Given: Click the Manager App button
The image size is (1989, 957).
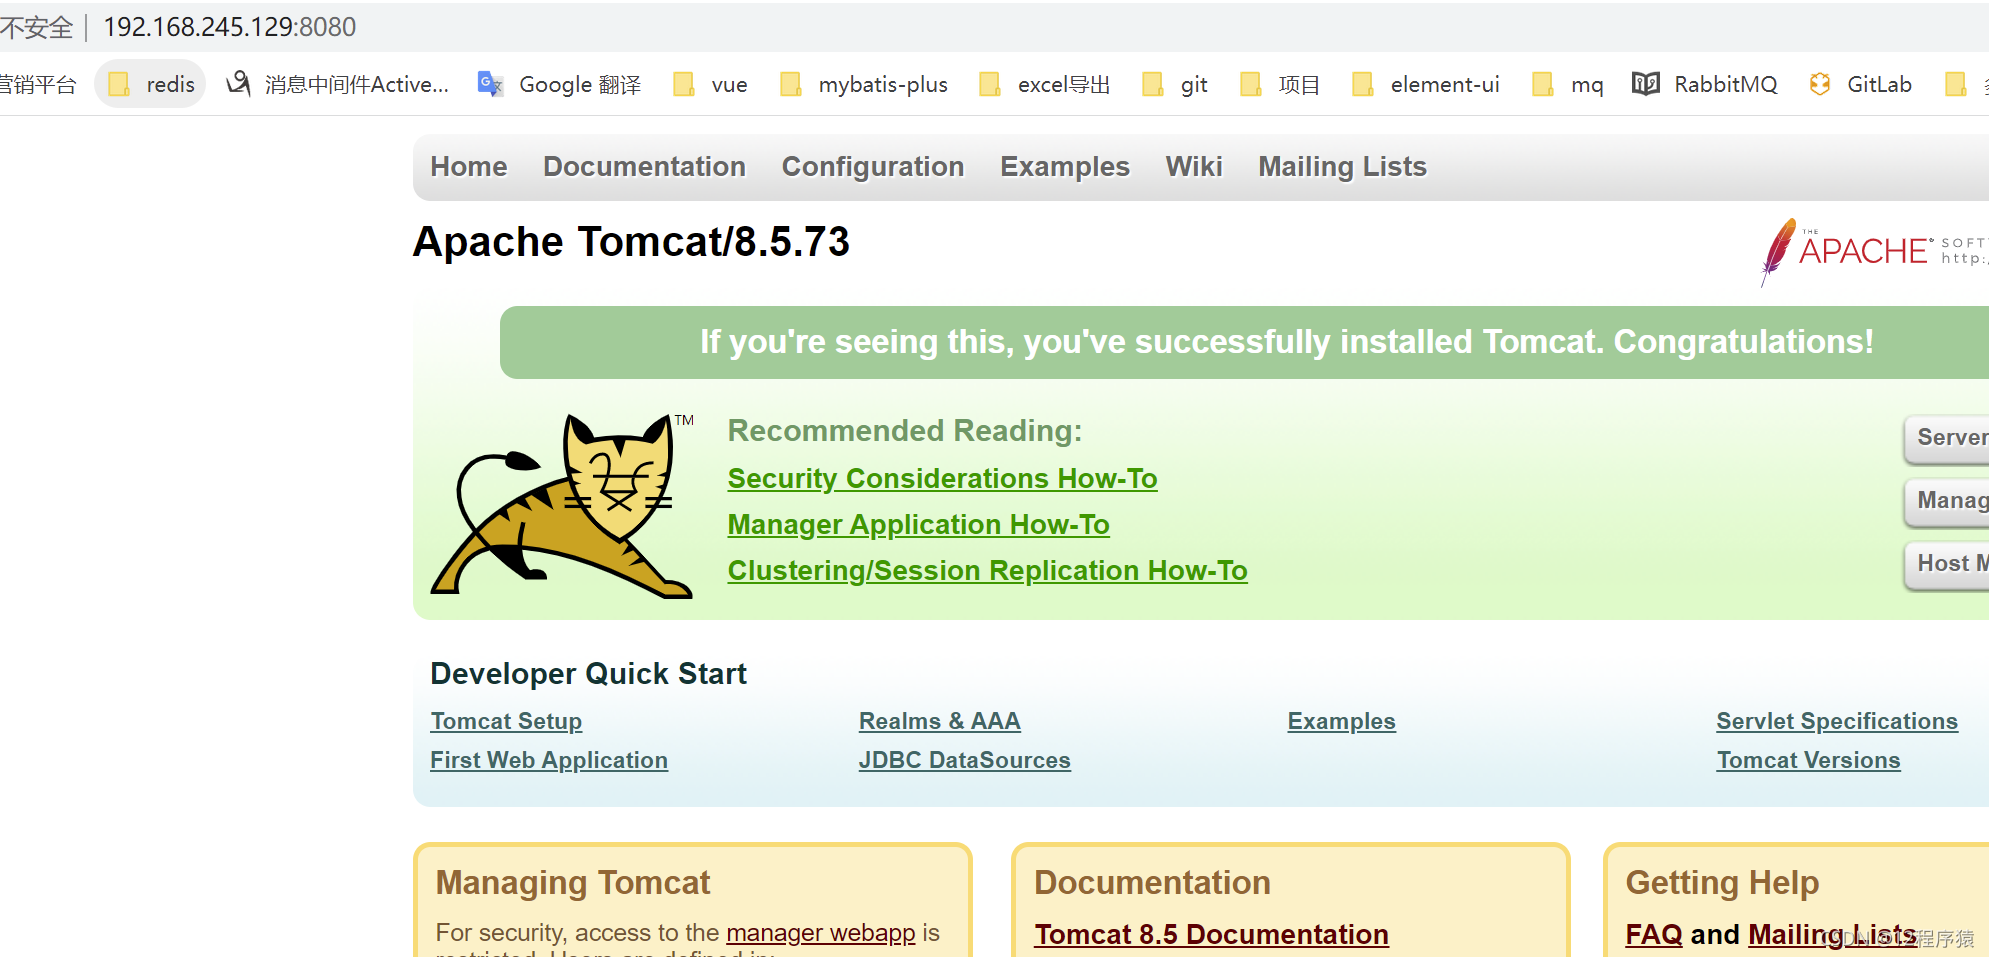Looking at the screenshot, I should [x=1946, y=501].
